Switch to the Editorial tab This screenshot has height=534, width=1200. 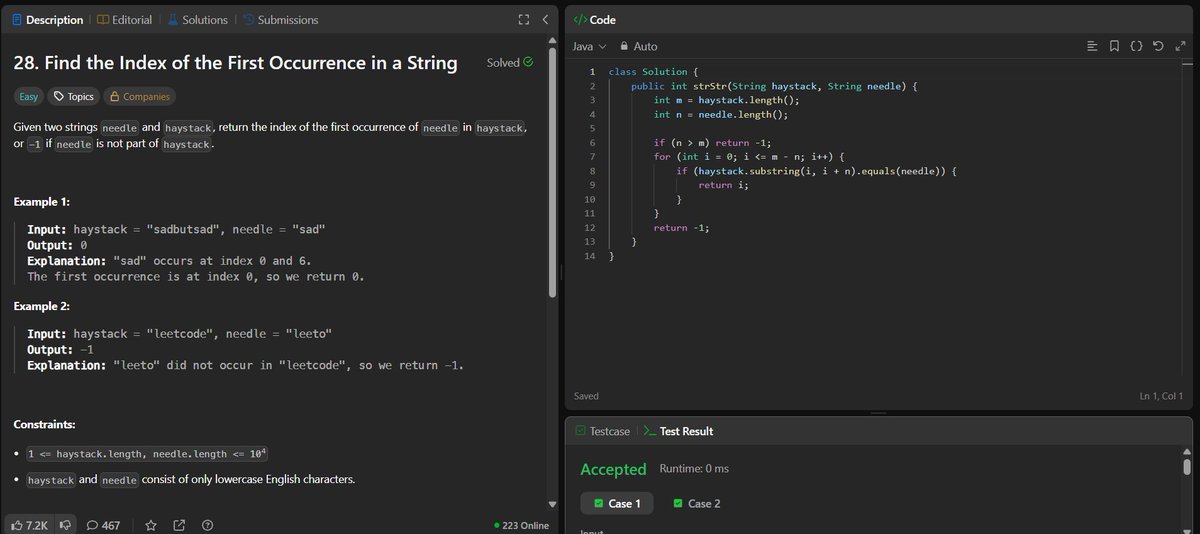pyautogui.click(x=125, y=20)
